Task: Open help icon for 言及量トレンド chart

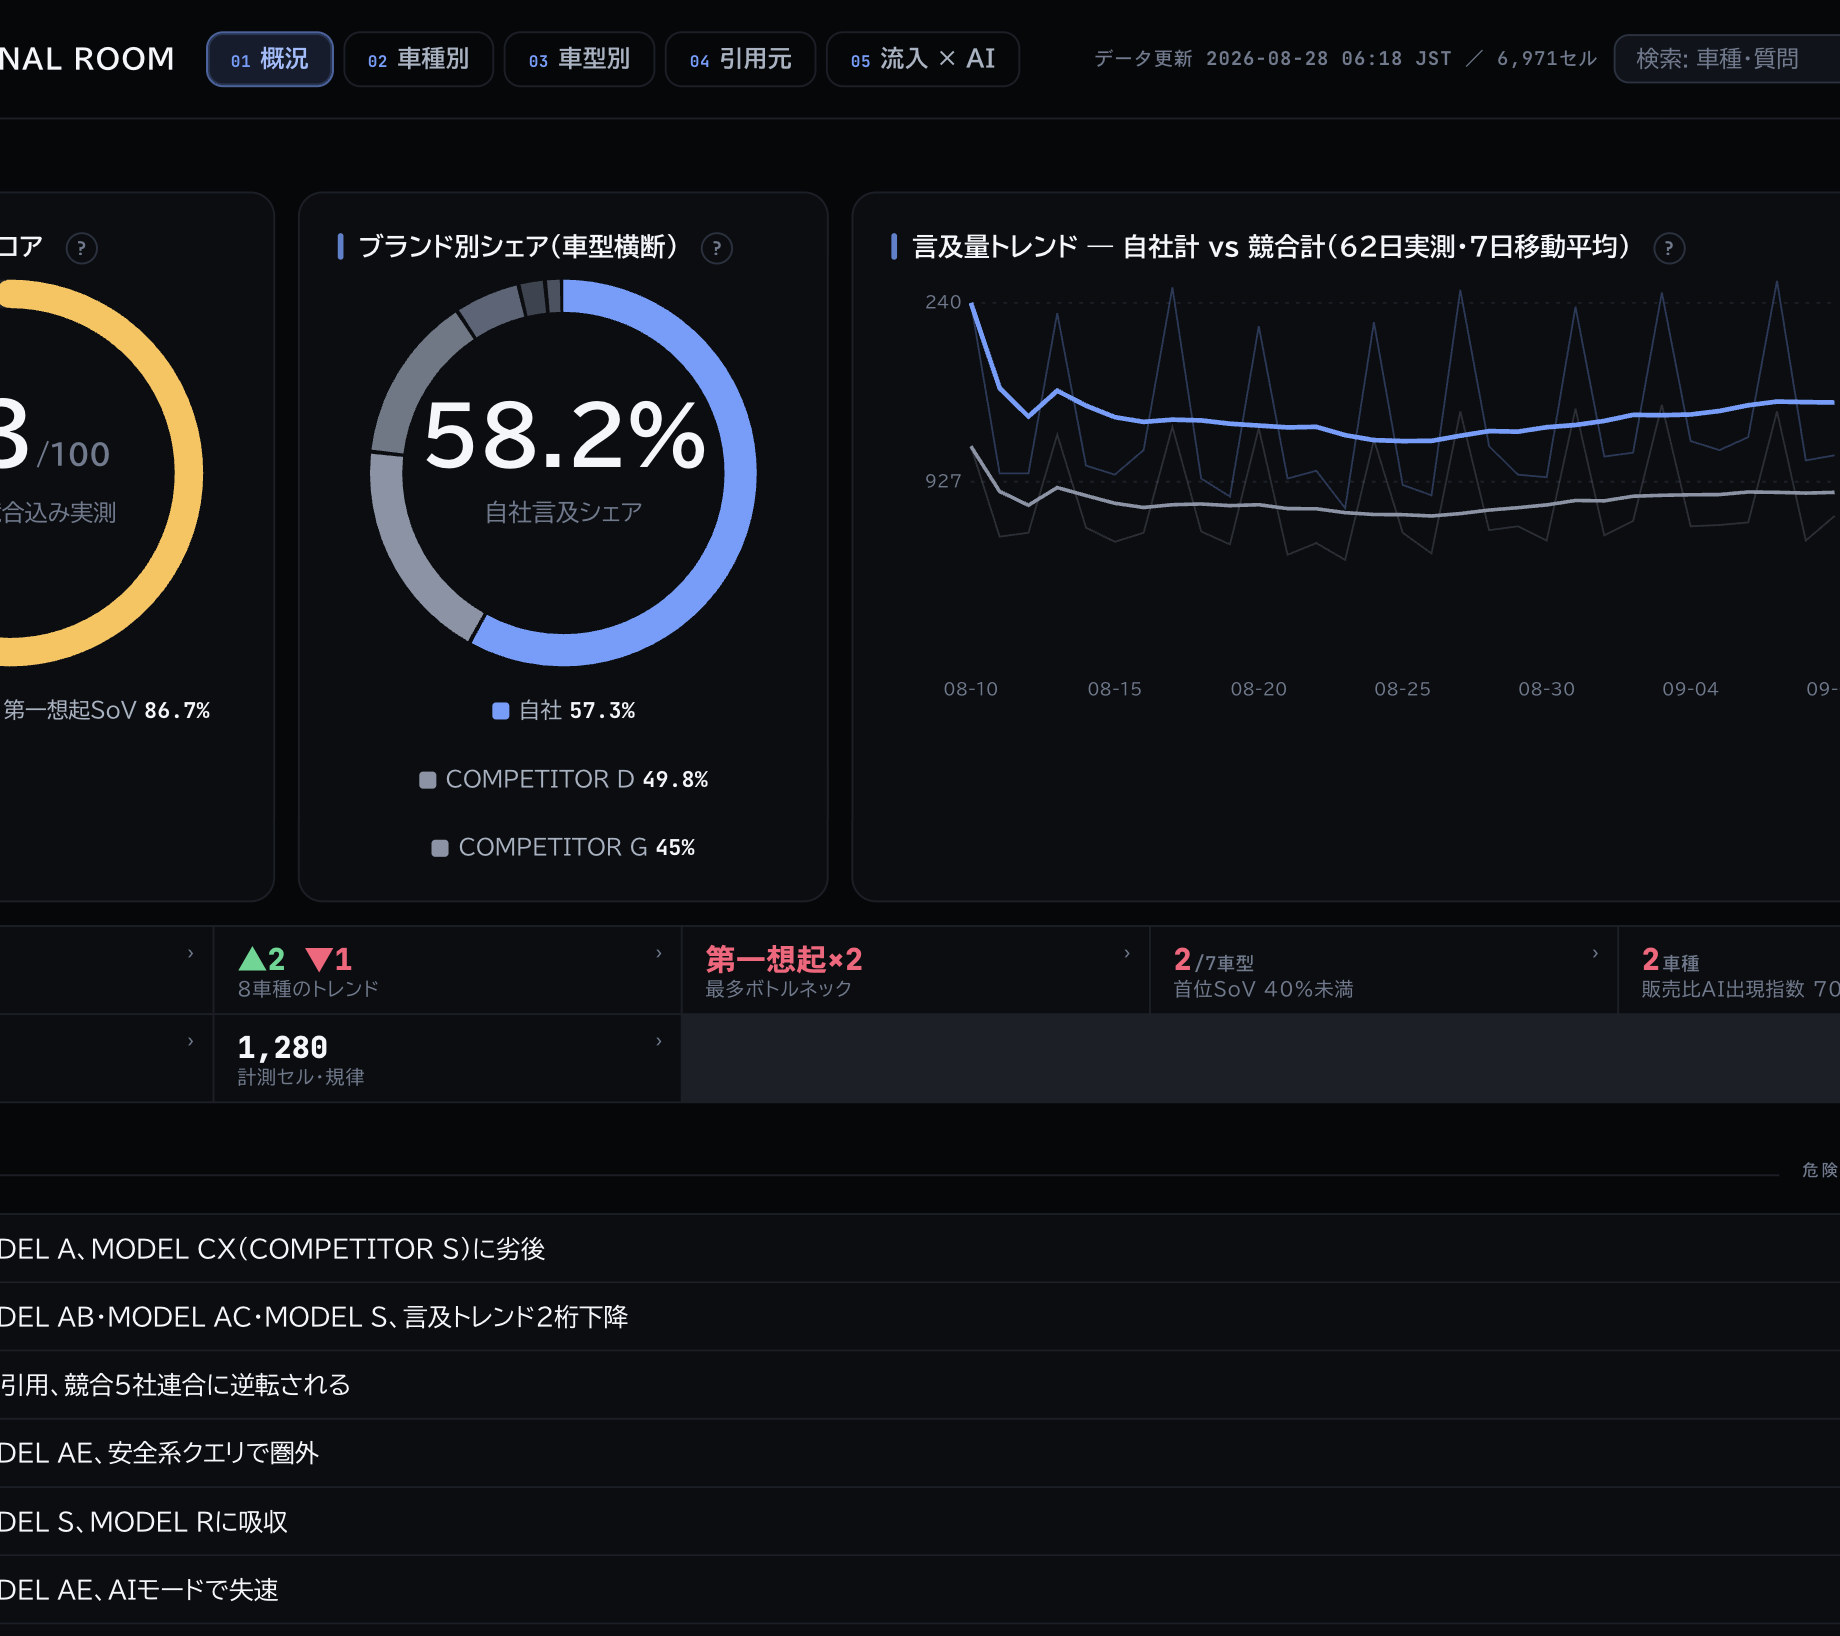Action: tap(1669, 248)
